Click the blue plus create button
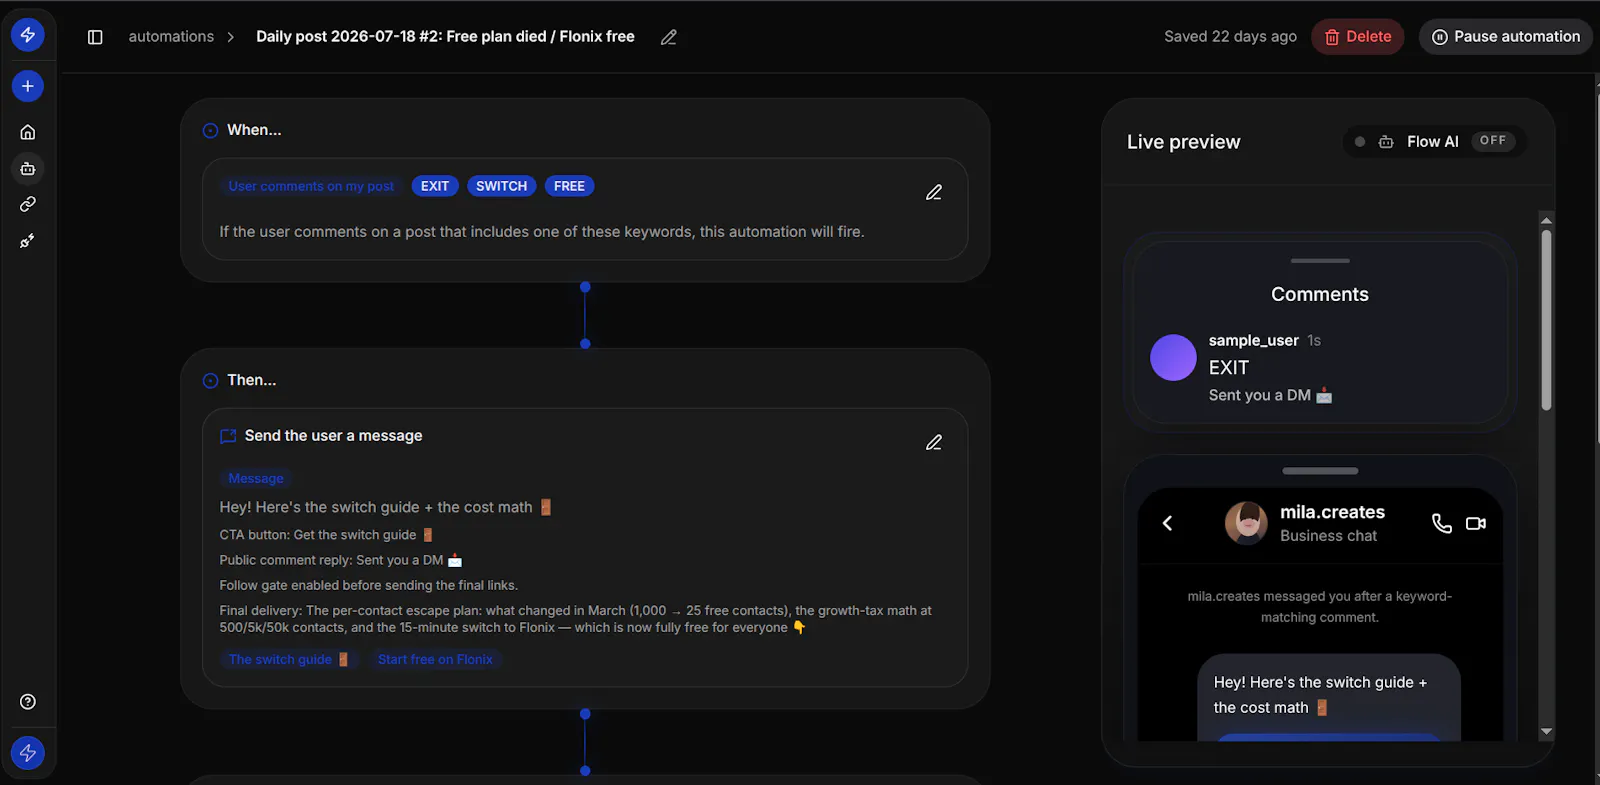The image size is (1600, 785). pyautogui.click(x=28, y=86)
